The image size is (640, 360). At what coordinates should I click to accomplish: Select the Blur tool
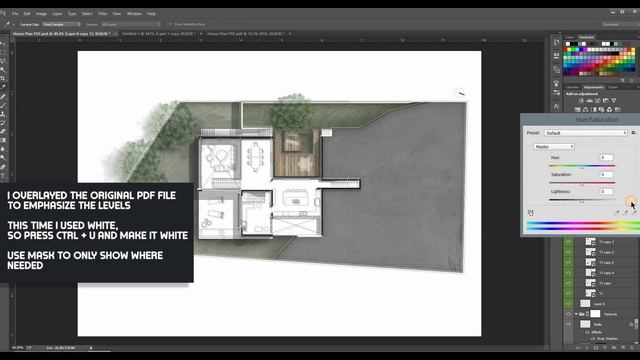[x=3, y=149]
